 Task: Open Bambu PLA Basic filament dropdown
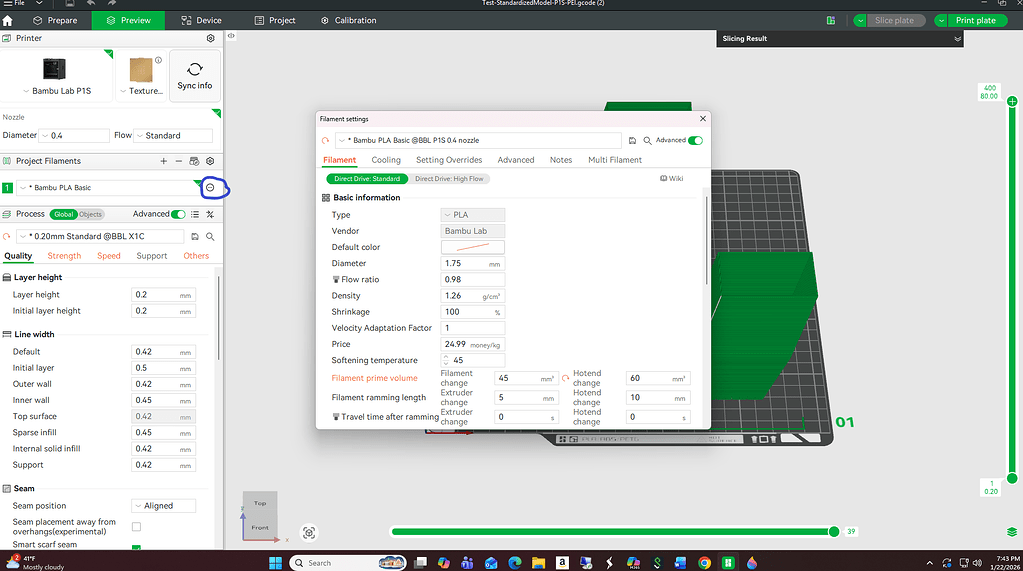(108, 188)
